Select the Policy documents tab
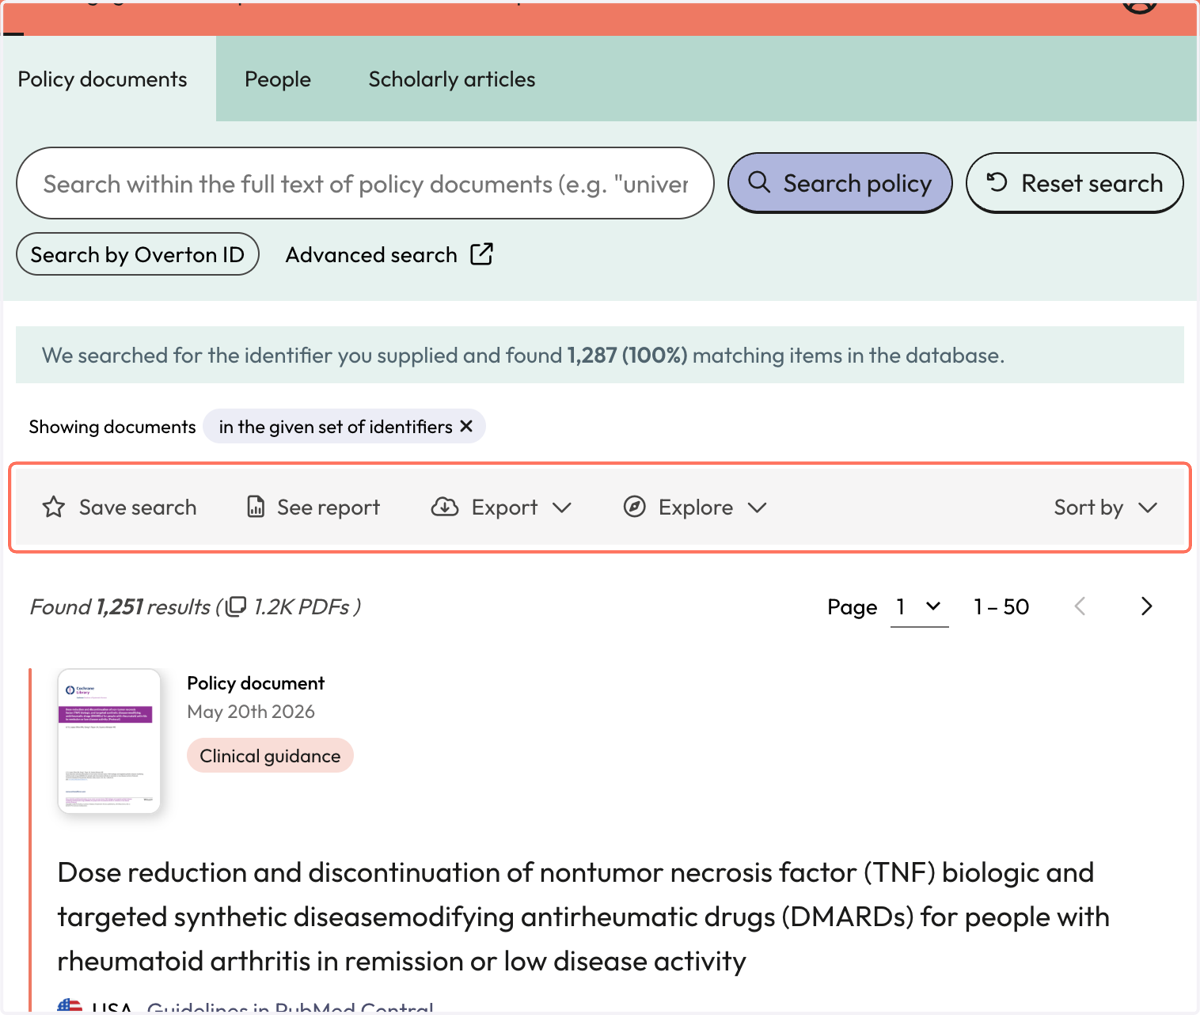1200x1015 pixels. [102, 79]
